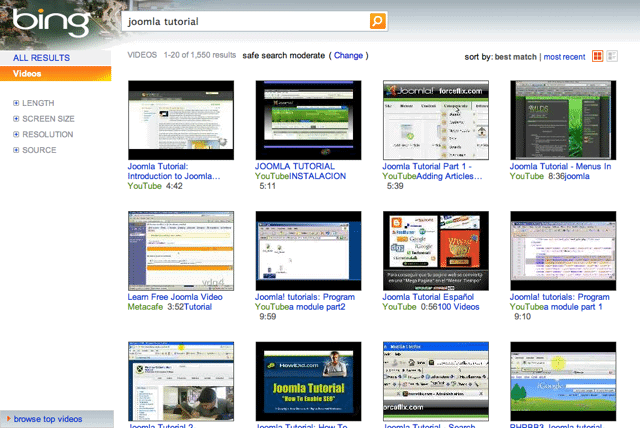Click the 'safe search moderate' text
This screenshot has width=640, height=428.
284,55
